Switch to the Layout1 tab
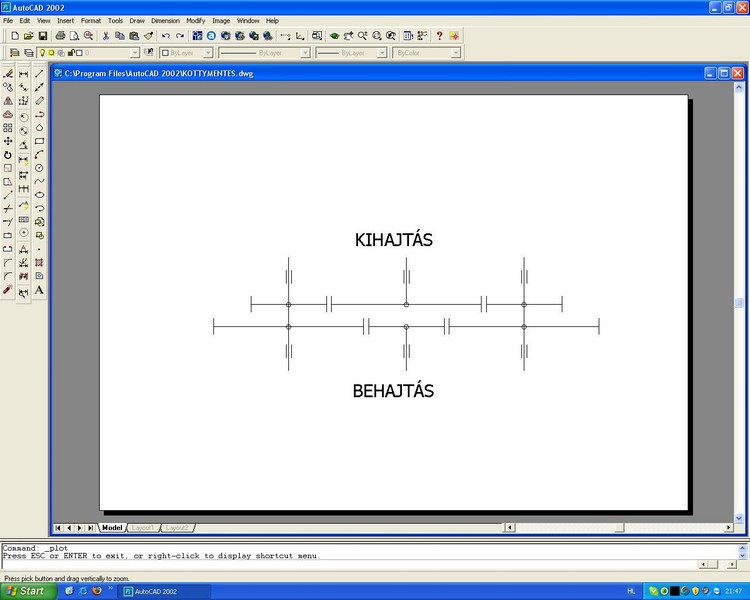Image resolution: width=750 pixels, height=600 pixels. (x=143, y=528)
